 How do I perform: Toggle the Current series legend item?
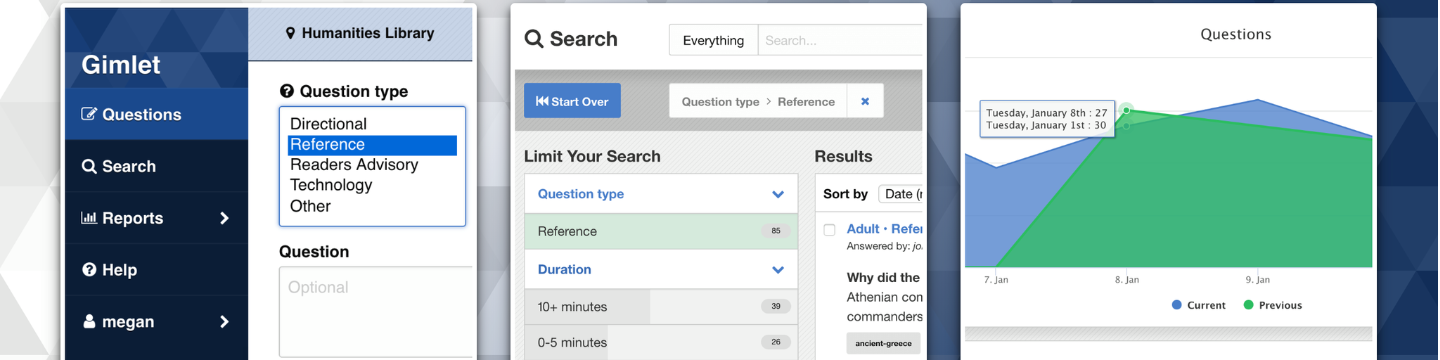1198,305
